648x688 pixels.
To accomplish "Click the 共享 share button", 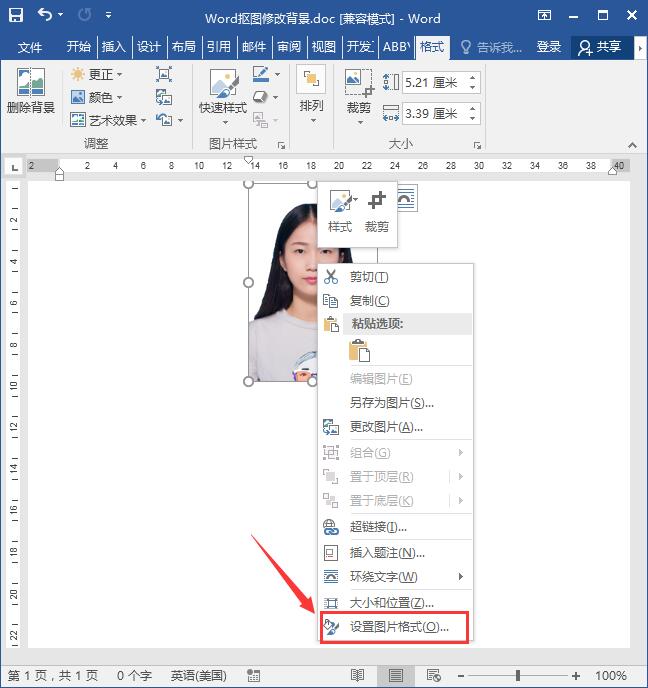I will pyautogui.click(x=600, y=47).
